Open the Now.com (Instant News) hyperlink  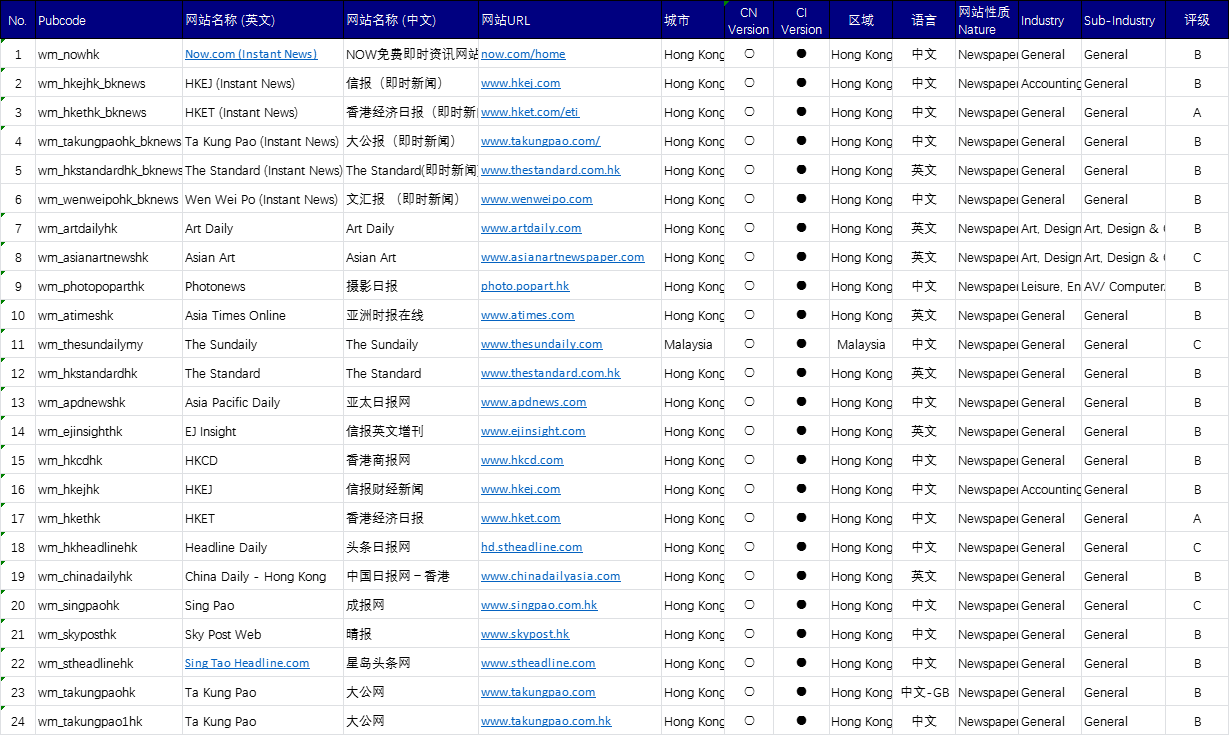(x=251, y=54)
